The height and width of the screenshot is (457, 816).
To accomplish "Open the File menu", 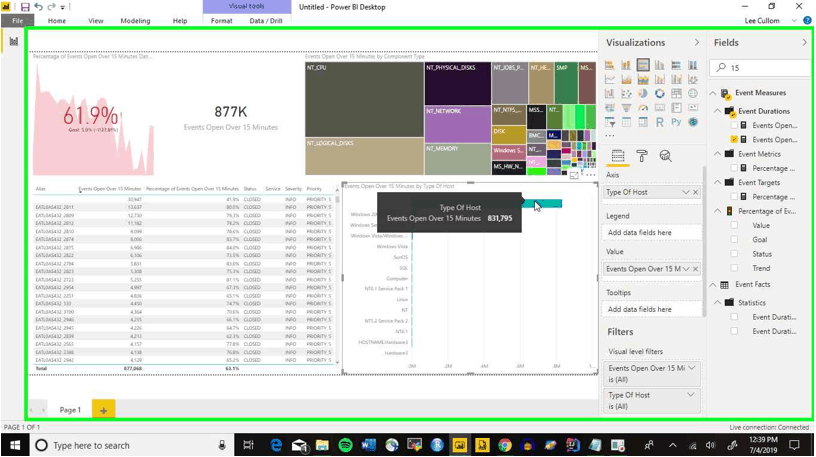I will [x=17, y=21].
